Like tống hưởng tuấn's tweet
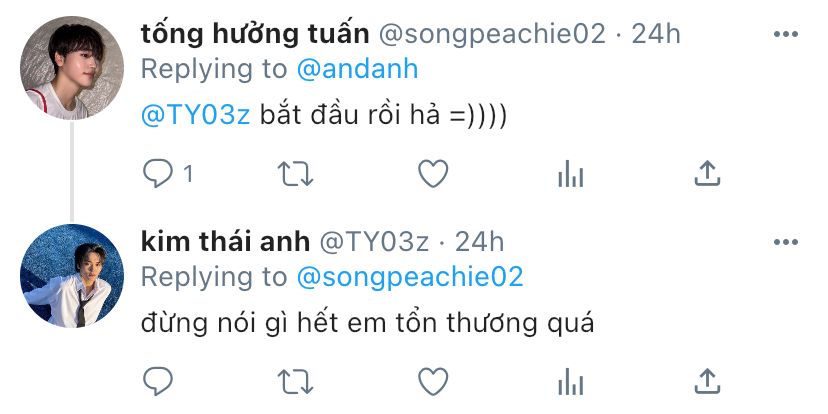 click(432, 175)
